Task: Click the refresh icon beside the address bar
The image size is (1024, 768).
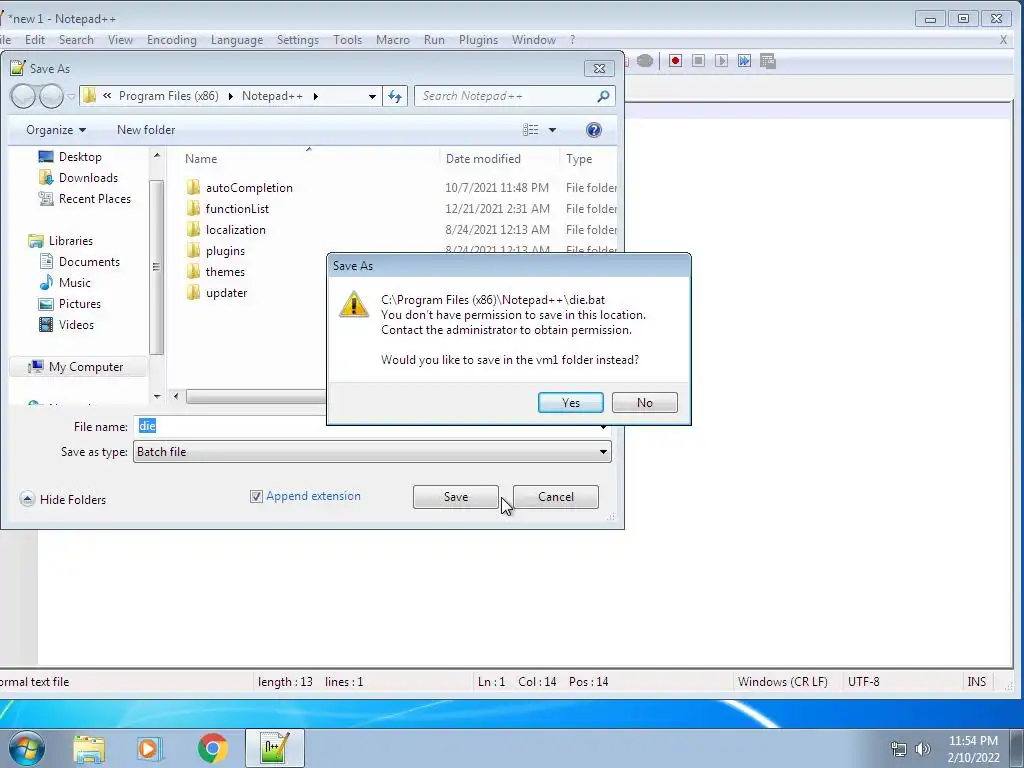Action: click(395, 96)
